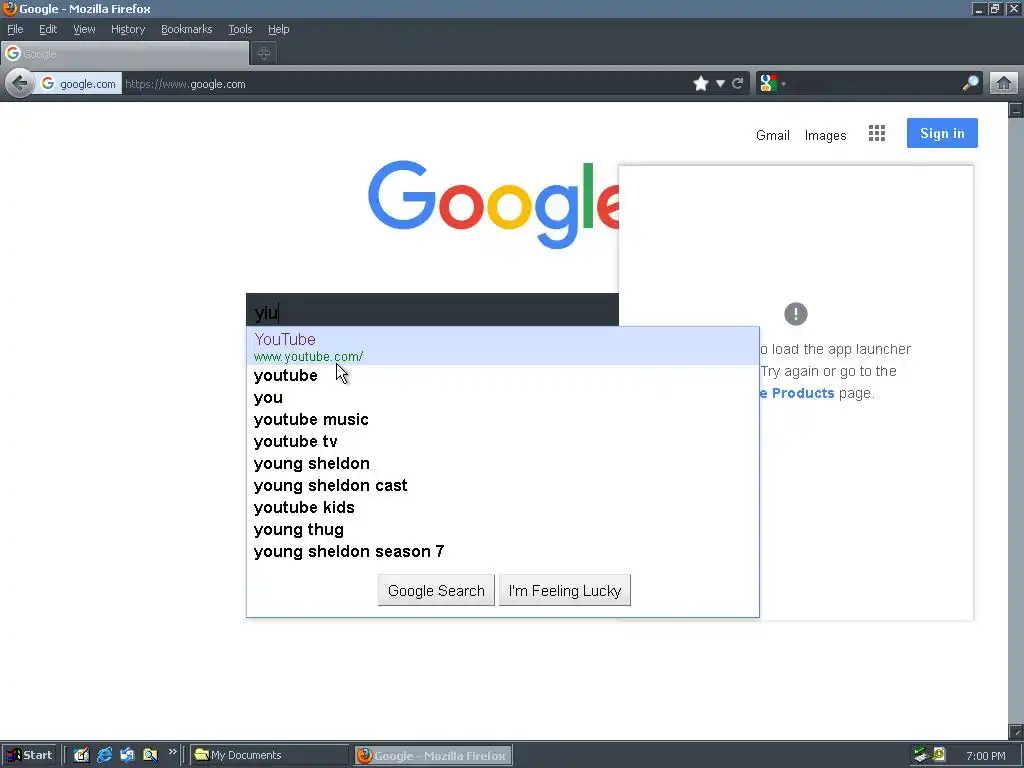
Task: Click the Google search text field
Action: pyautogui.click(x=432, y=312)
